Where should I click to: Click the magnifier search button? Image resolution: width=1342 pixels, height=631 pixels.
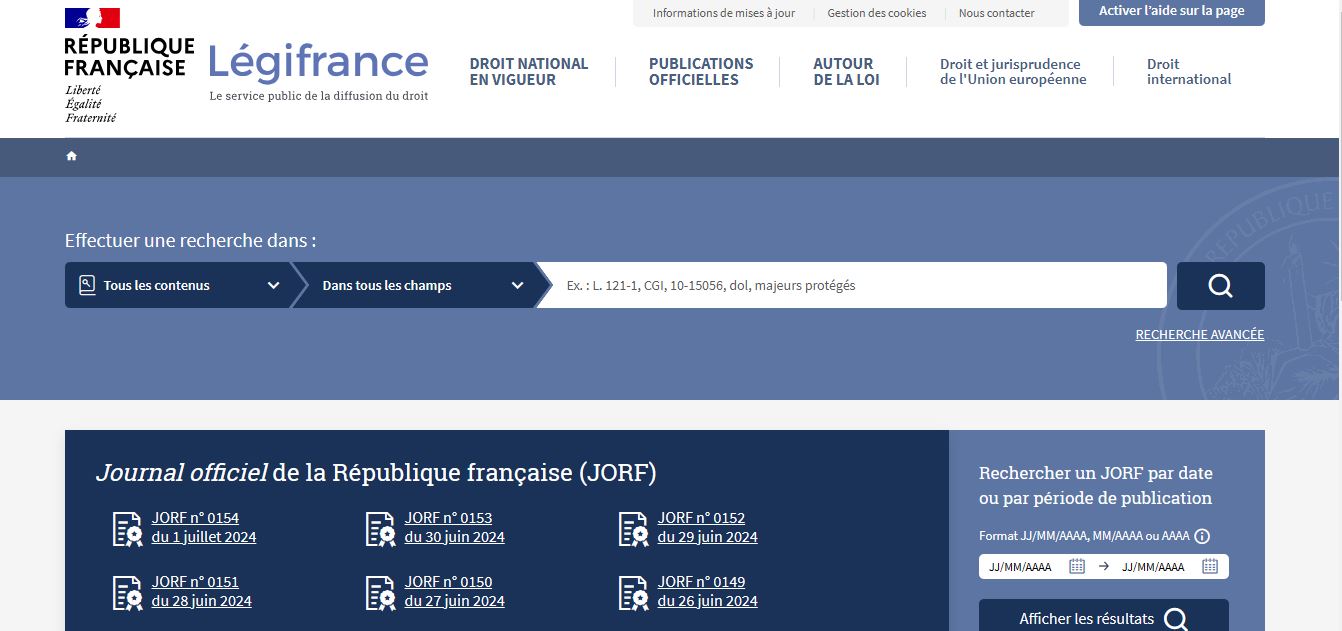[x=1220, y=286]
